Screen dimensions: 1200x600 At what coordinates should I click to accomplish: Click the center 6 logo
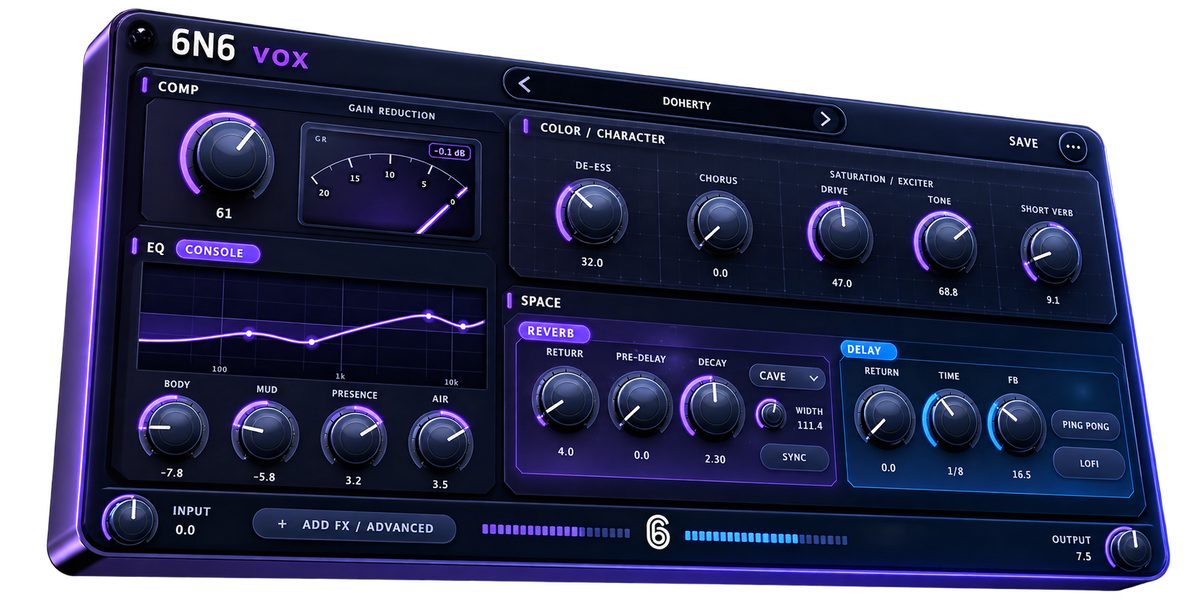(x=657, y=533)
